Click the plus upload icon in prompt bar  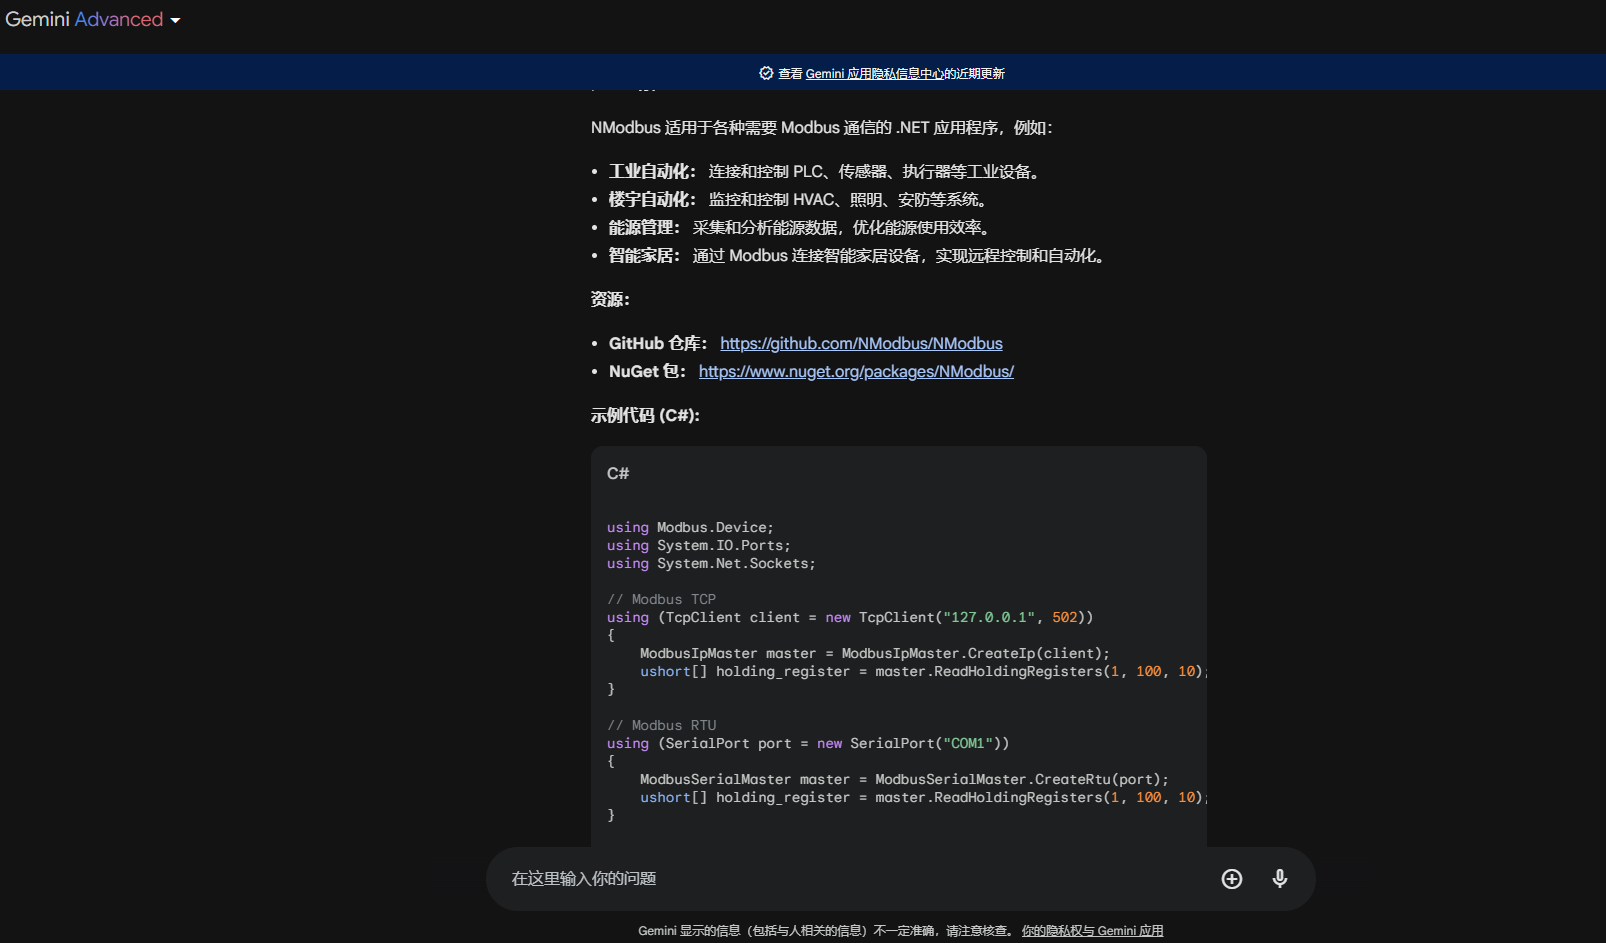click(x=1232, y=879)
